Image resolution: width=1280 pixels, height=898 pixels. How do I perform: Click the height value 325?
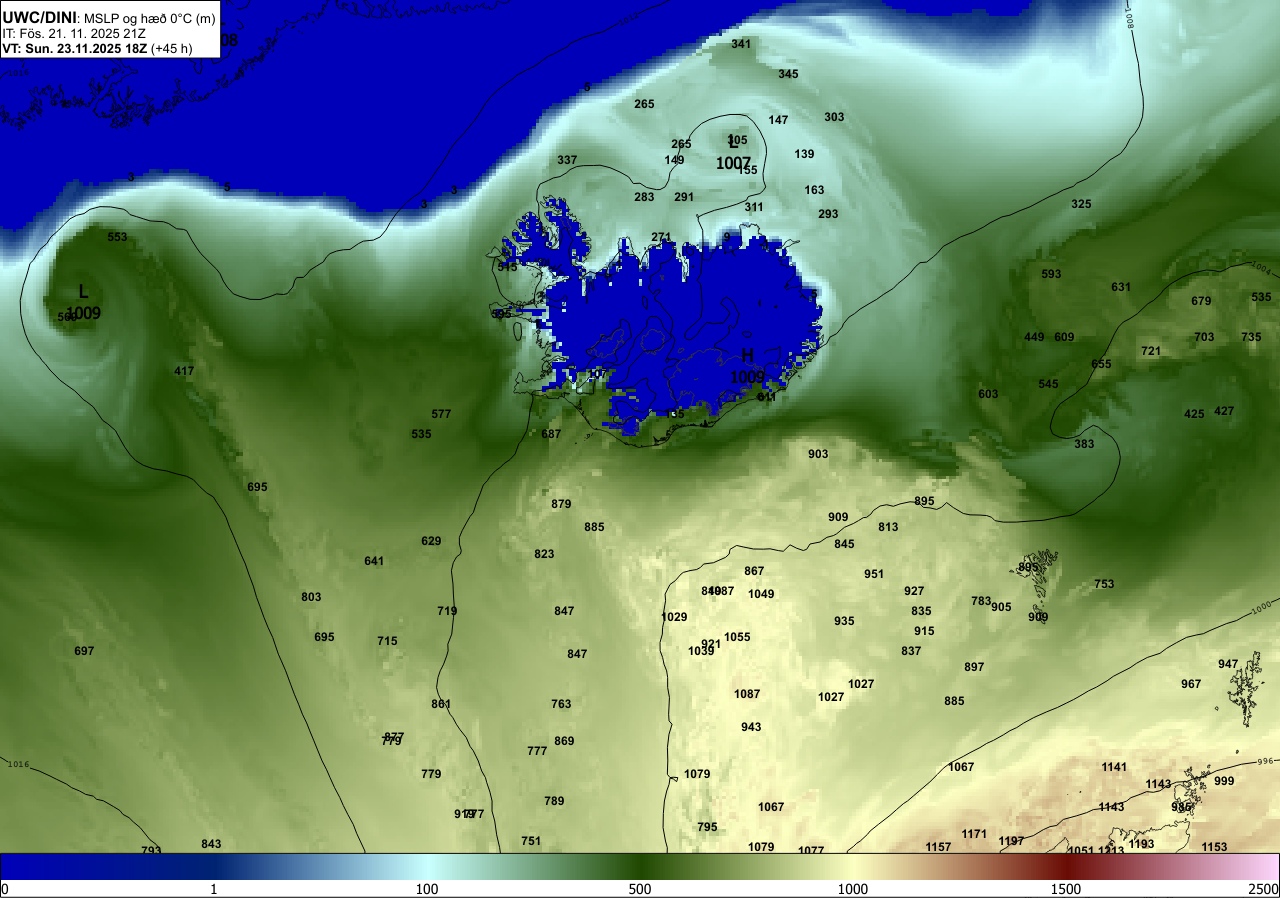pos(1081,204)
